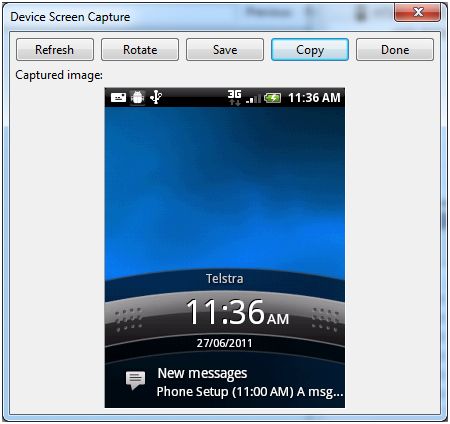Click the New messages heading

tap(202, 373)
